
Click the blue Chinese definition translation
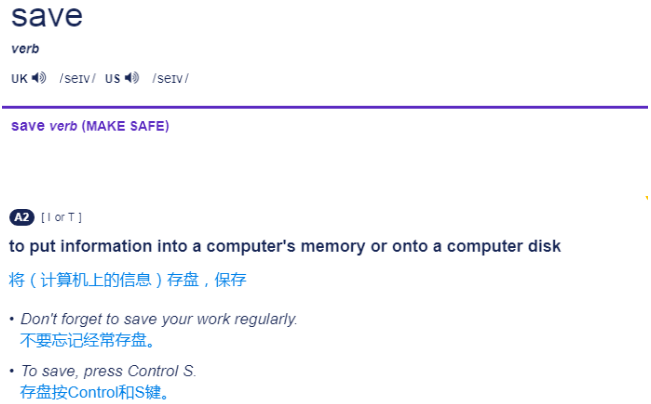coord(127,280)
